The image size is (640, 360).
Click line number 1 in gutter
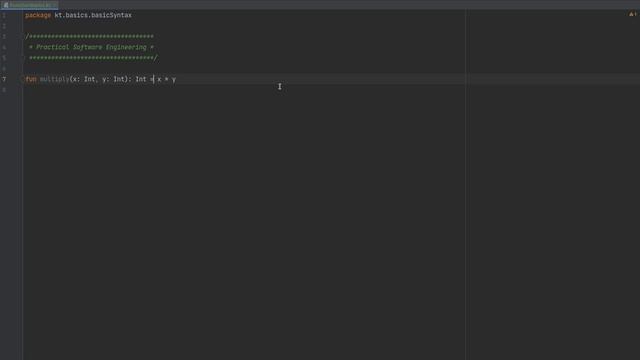tap(4, 16)
